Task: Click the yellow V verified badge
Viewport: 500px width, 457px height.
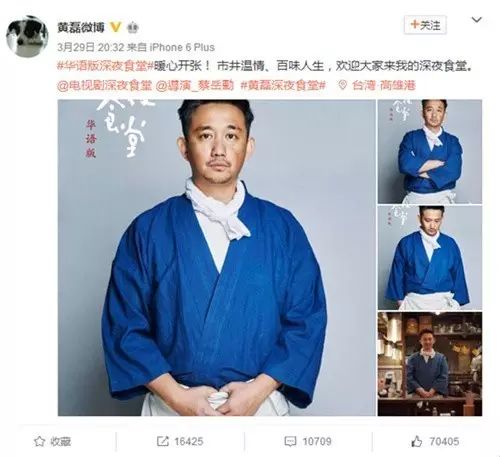Action: tap(115, 27)
